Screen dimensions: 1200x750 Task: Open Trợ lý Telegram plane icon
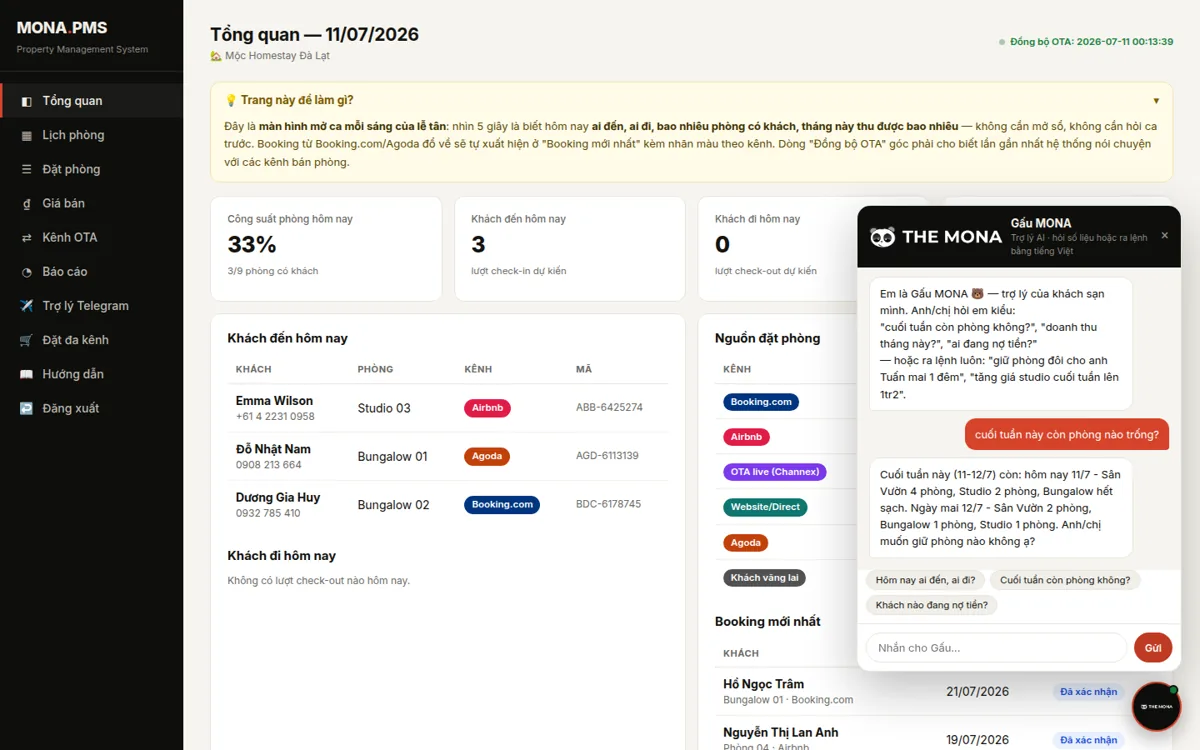pos(26,306)
